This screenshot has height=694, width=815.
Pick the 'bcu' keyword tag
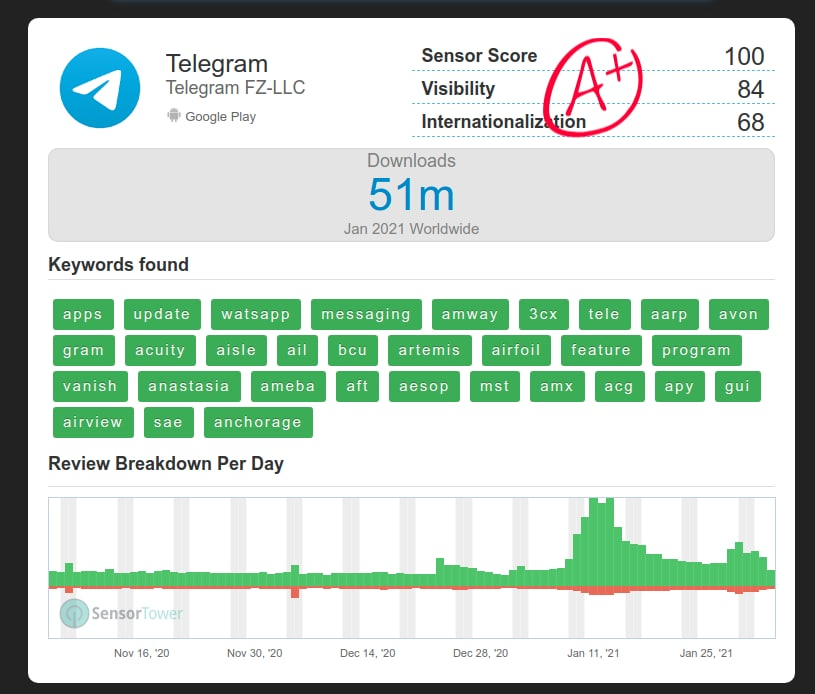353,350
